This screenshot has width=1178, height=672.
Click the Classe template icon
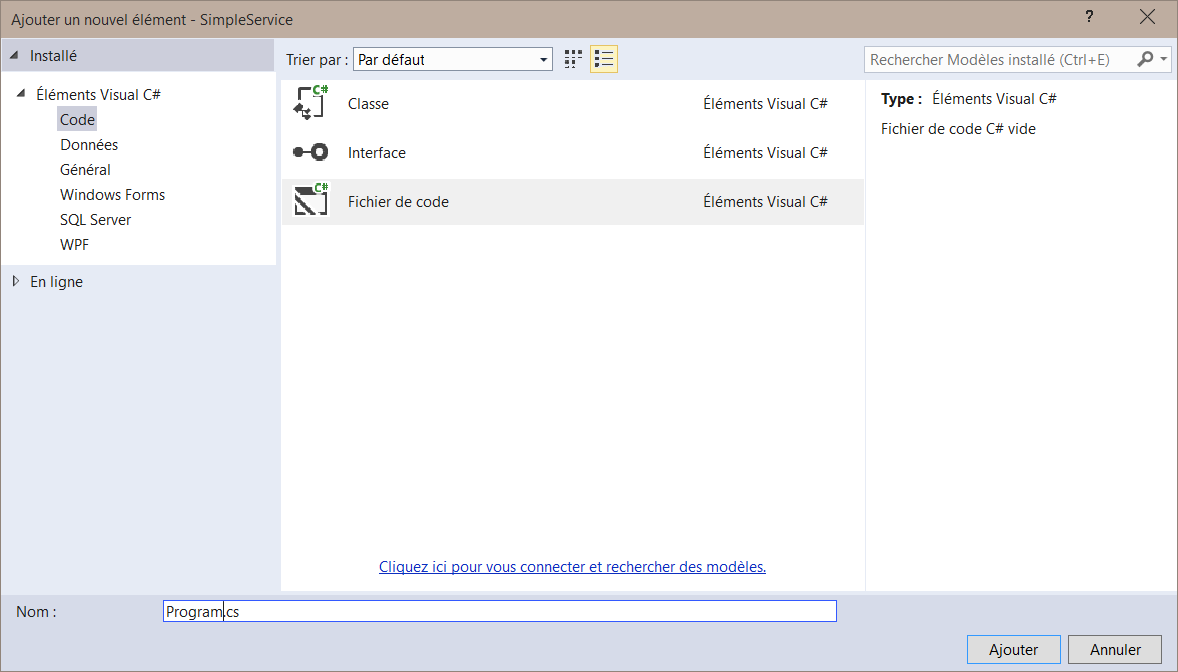tap(310, 104)
